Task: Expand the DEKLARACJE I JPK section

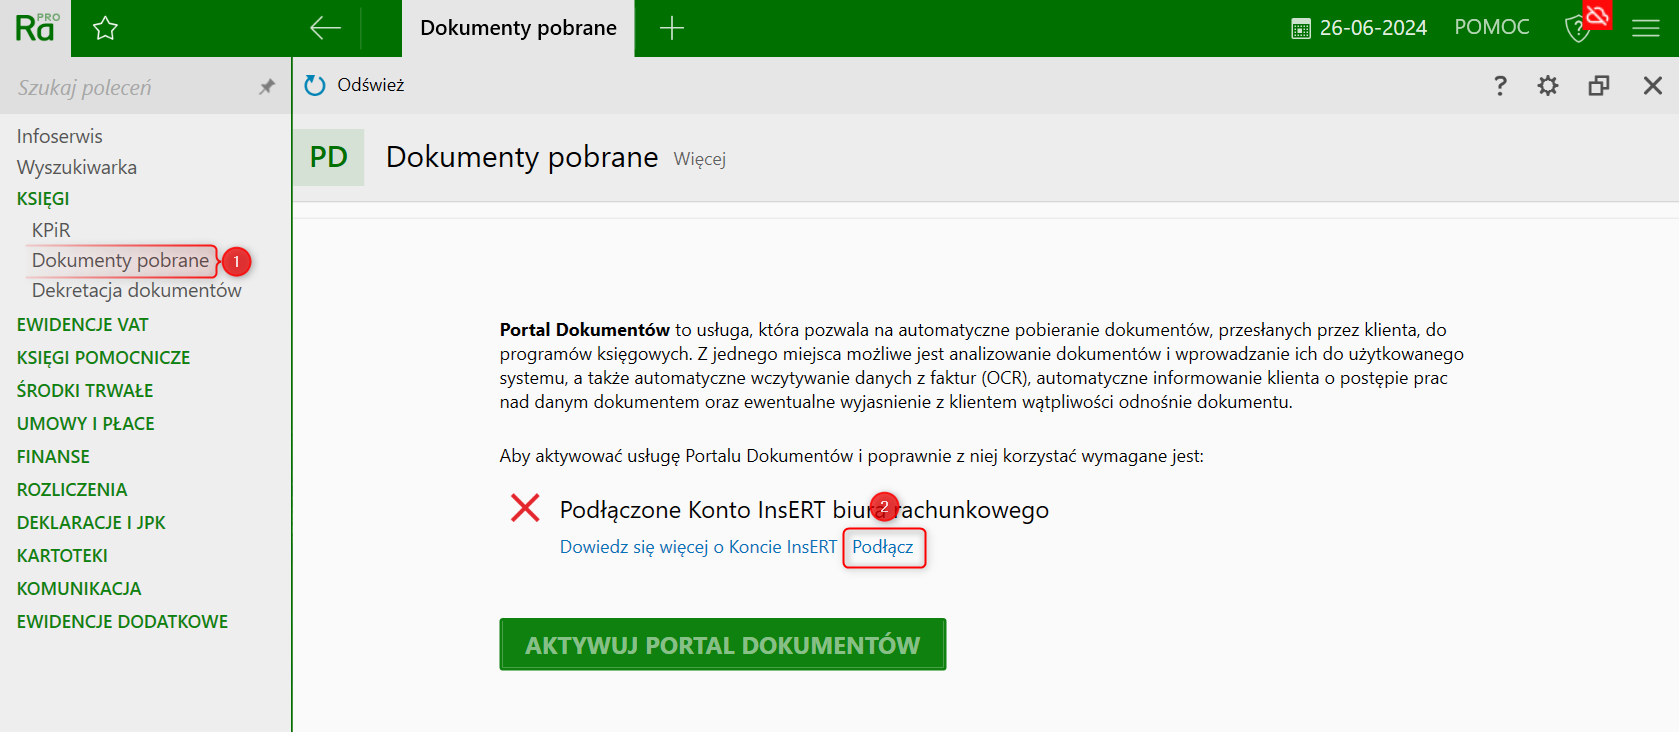Action: 91,523
